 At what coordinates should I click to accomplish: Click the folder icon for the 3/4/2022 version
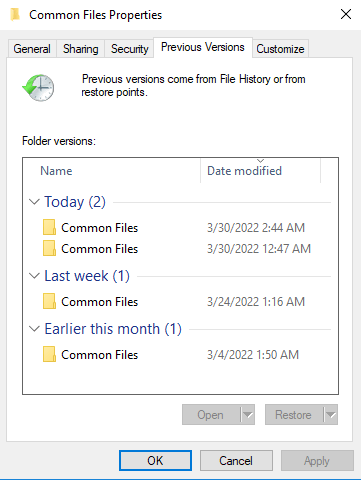click(49, 354)
